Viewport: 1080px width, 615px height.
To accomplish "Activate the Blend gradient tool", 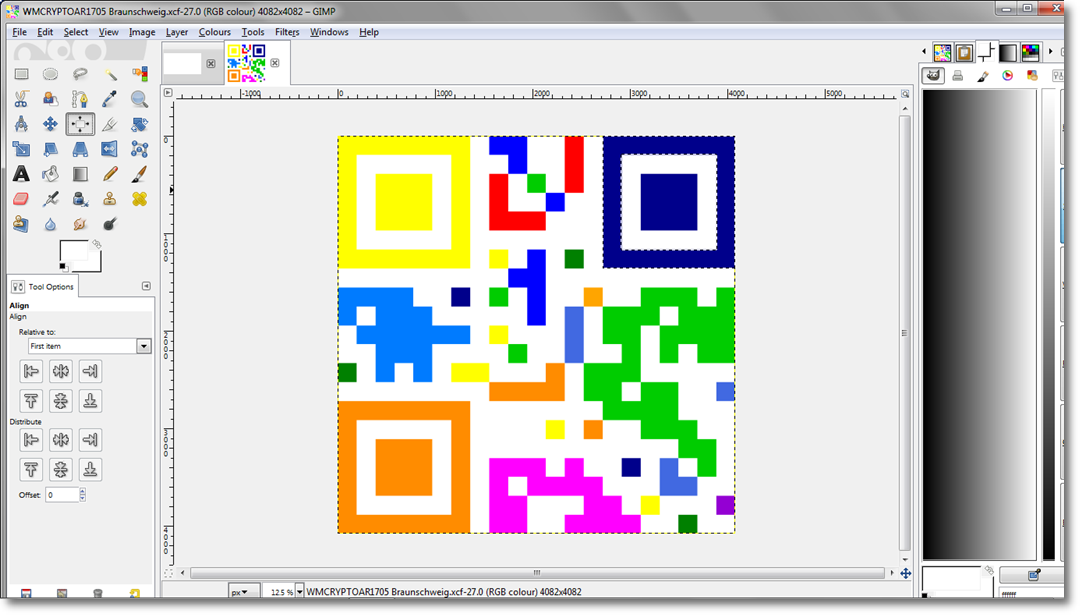I will tap(80, 174).
